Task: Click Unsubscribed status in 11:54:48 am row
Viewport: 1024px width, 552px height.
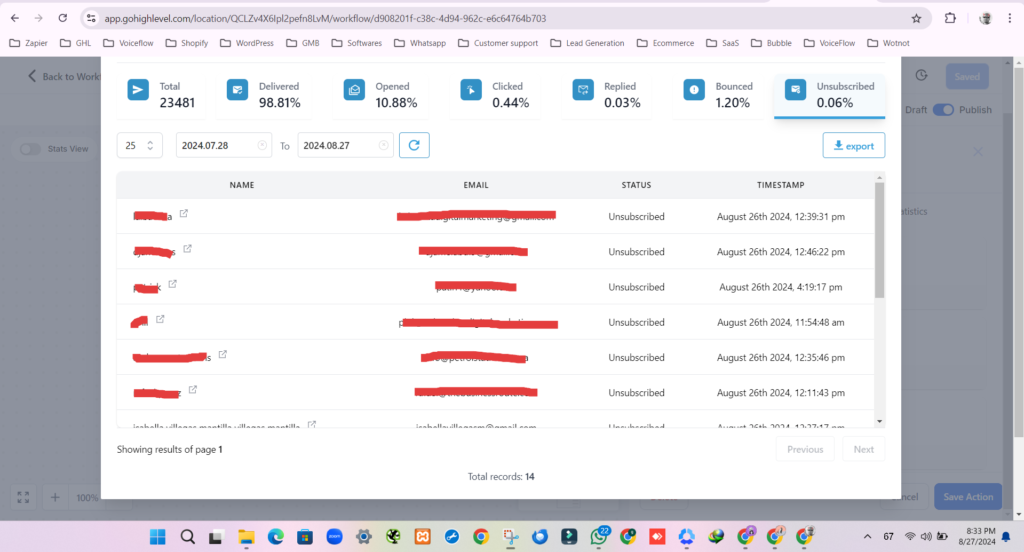Action: [x=636, y=322]
